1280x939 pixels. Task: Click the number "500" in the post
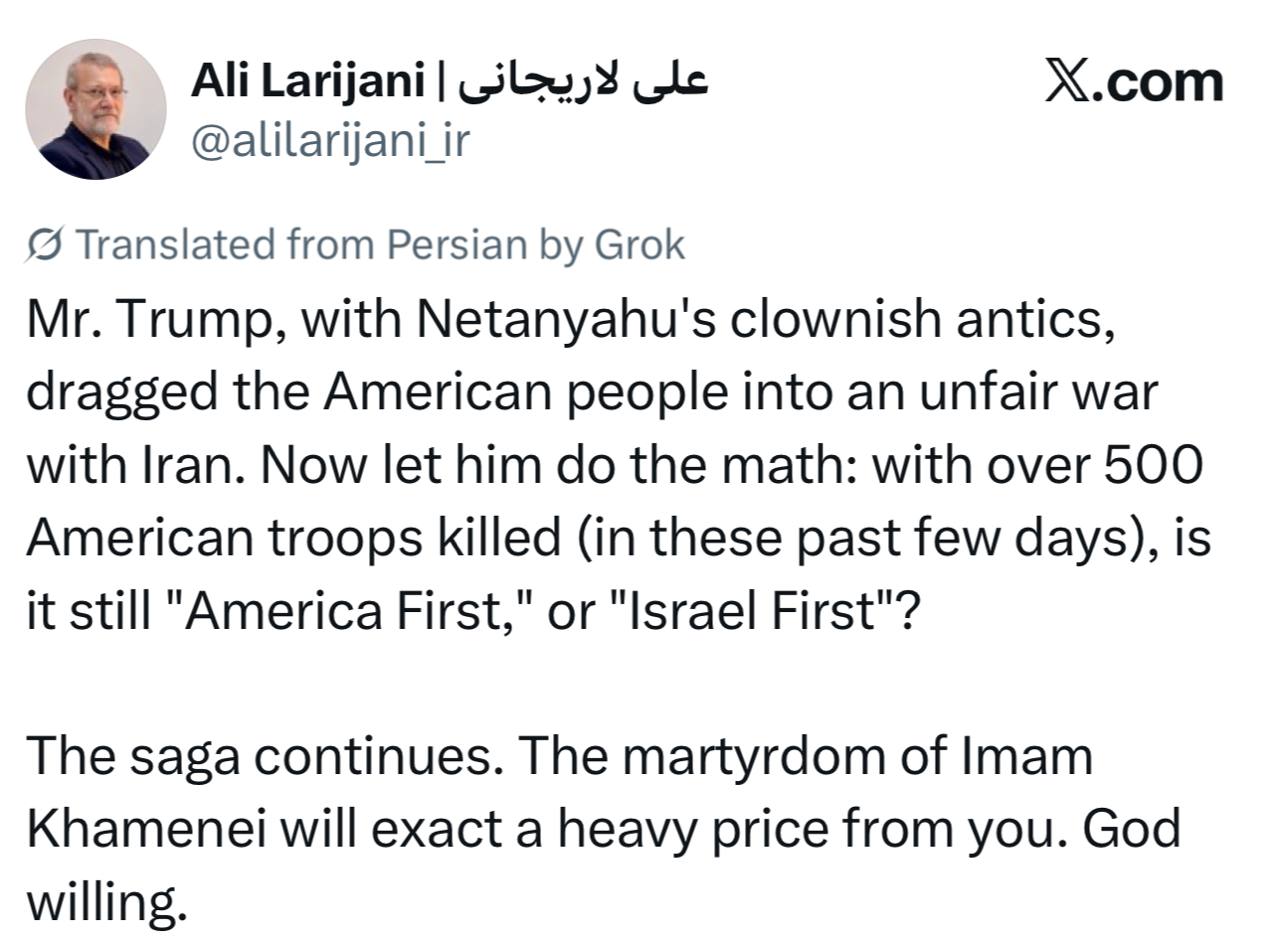coord(1153,465)
